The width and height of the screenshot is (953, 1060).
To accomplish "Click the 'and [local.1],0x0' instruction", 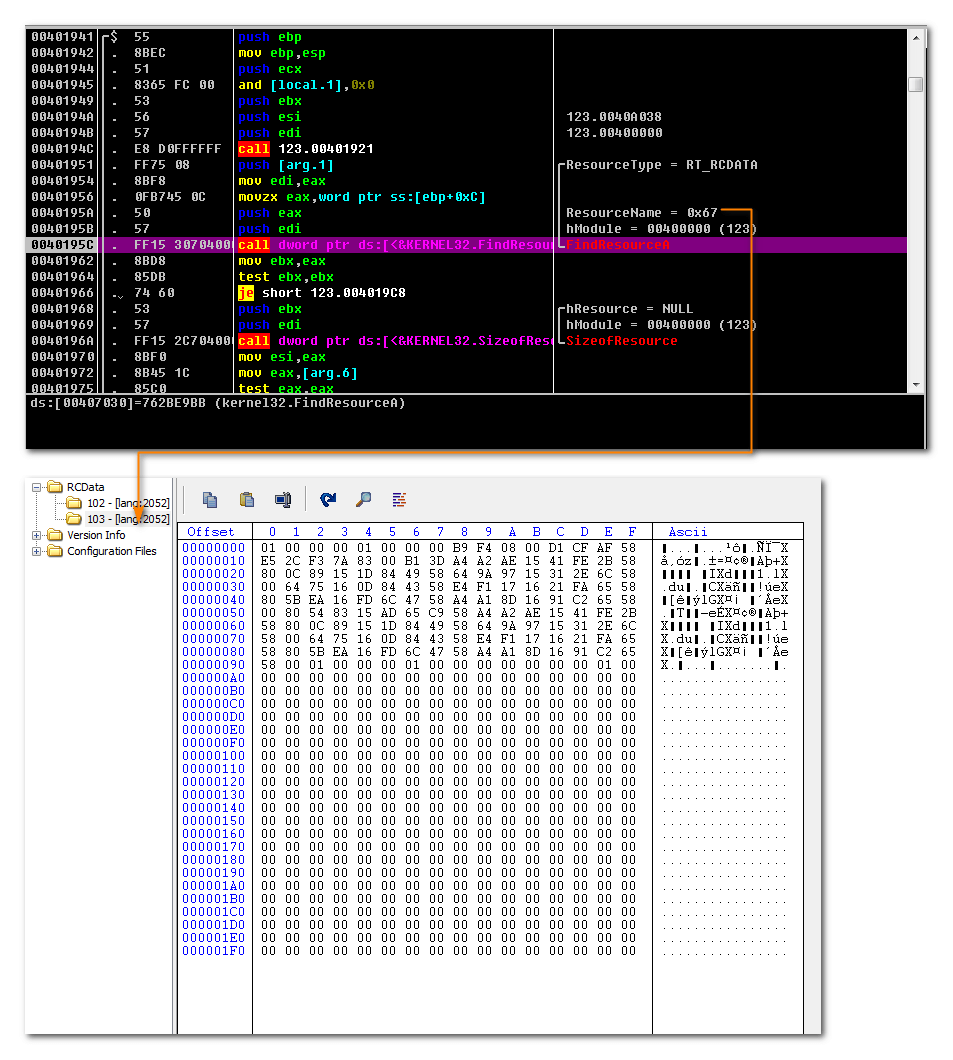I will [x=306, y=85].
